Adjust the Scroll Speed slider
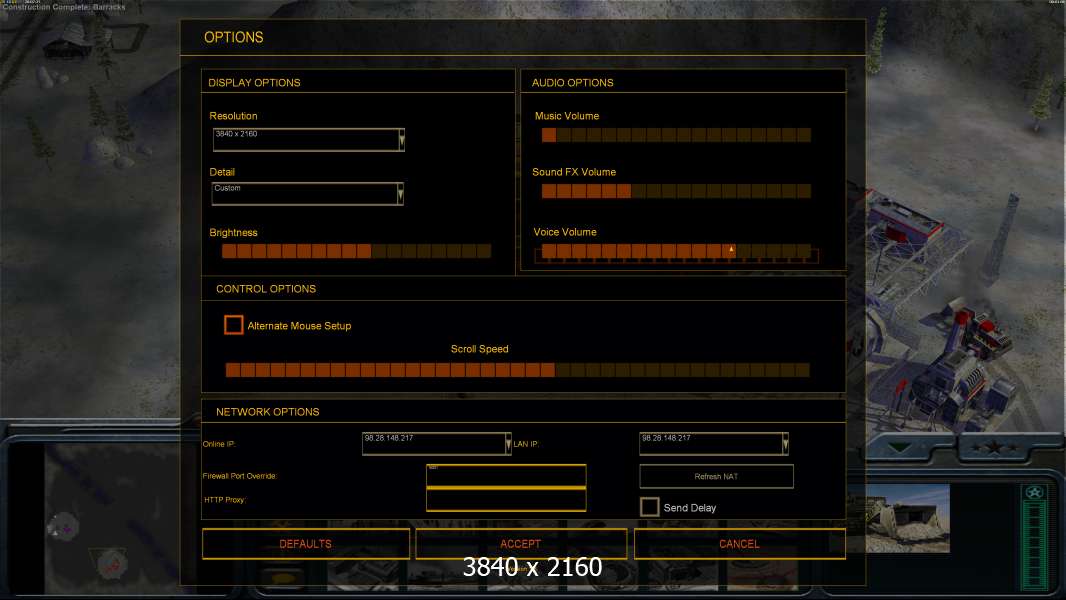 coord(517,370)
